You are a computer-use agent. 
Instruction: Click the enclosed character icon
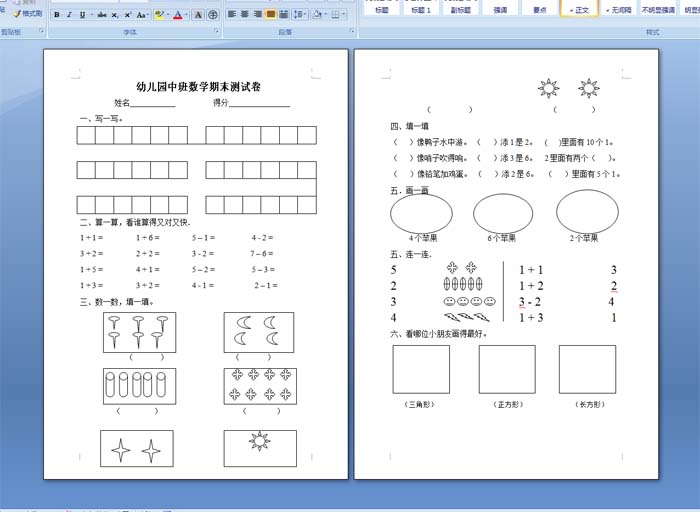point(213,15)
